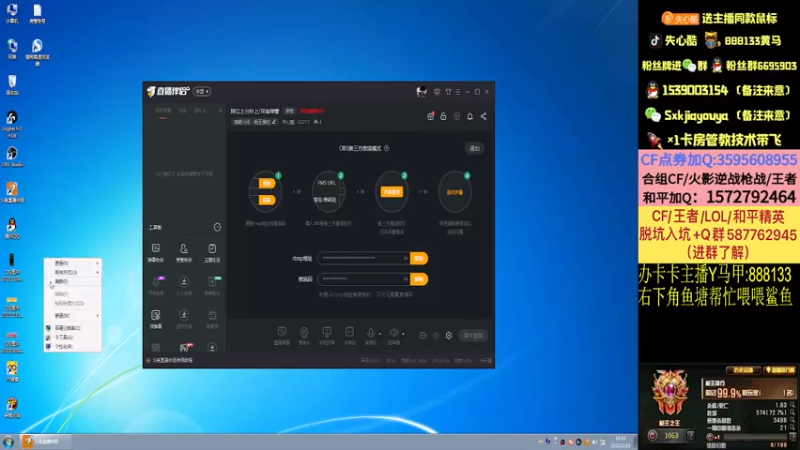
Task: Click the start live button at bottom right
Action: 473,336
